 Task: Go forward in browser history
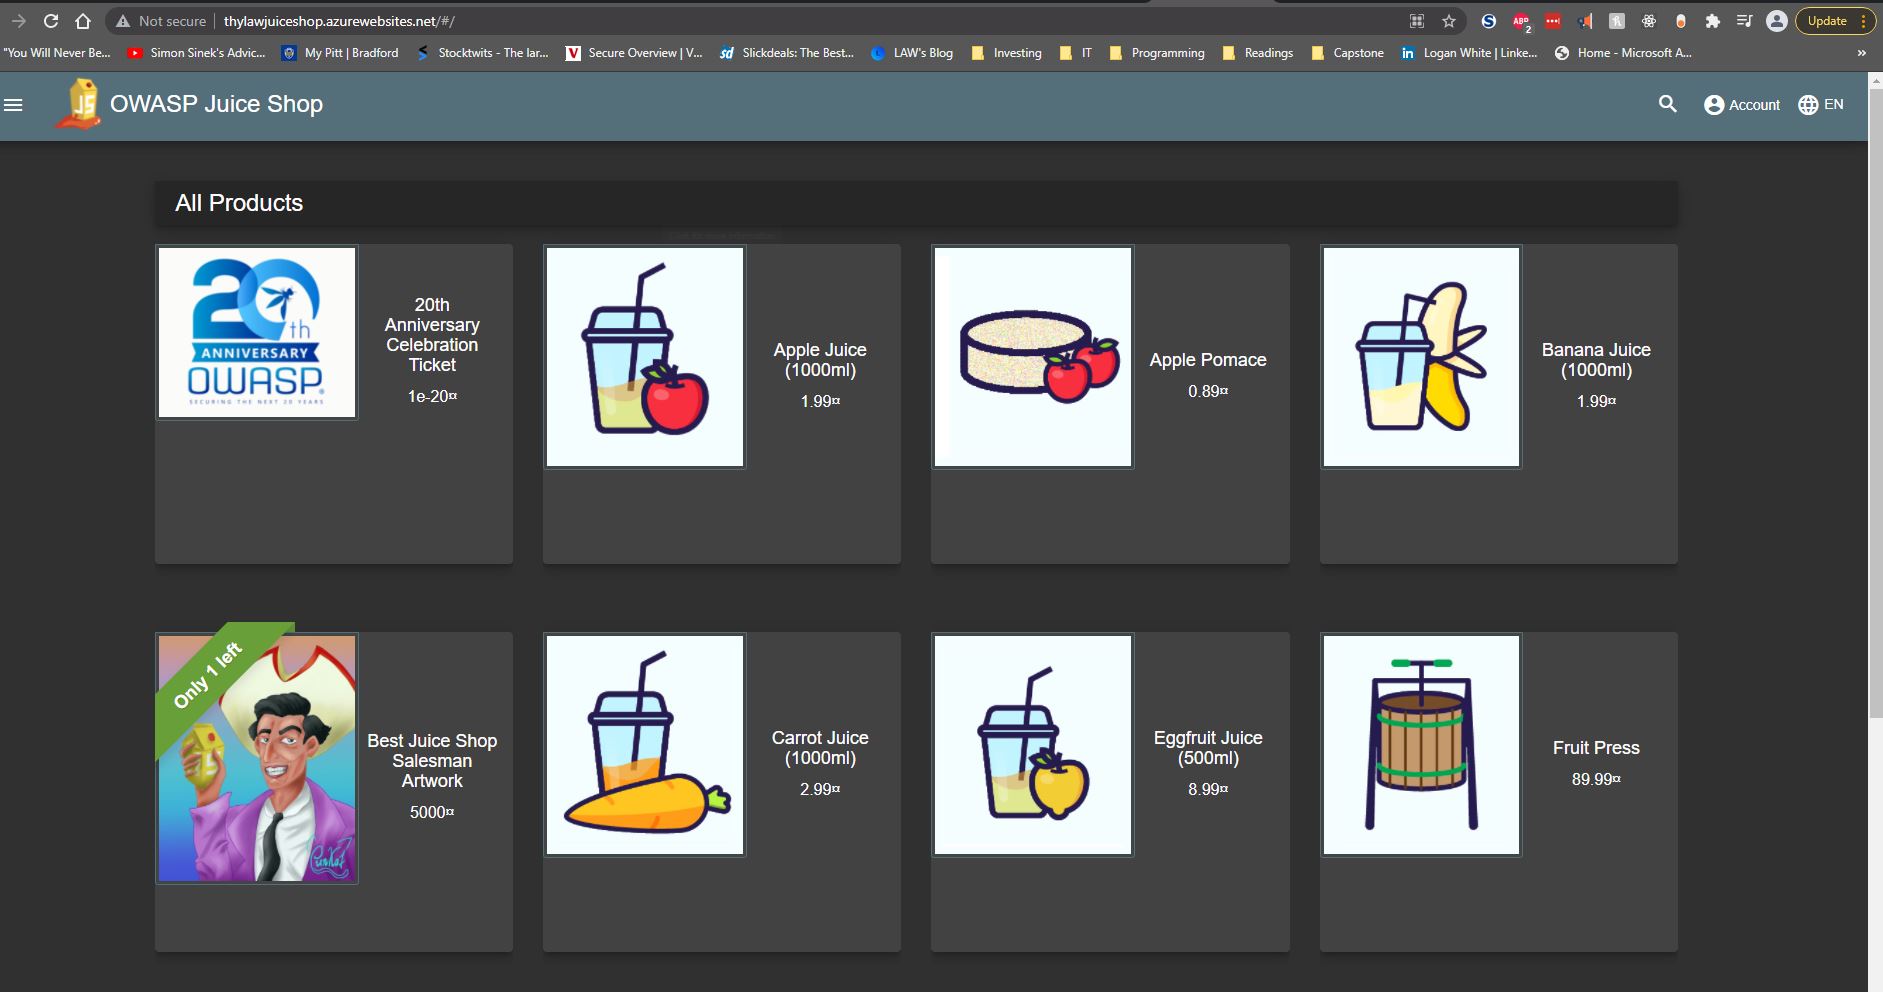tap(18, 21)
